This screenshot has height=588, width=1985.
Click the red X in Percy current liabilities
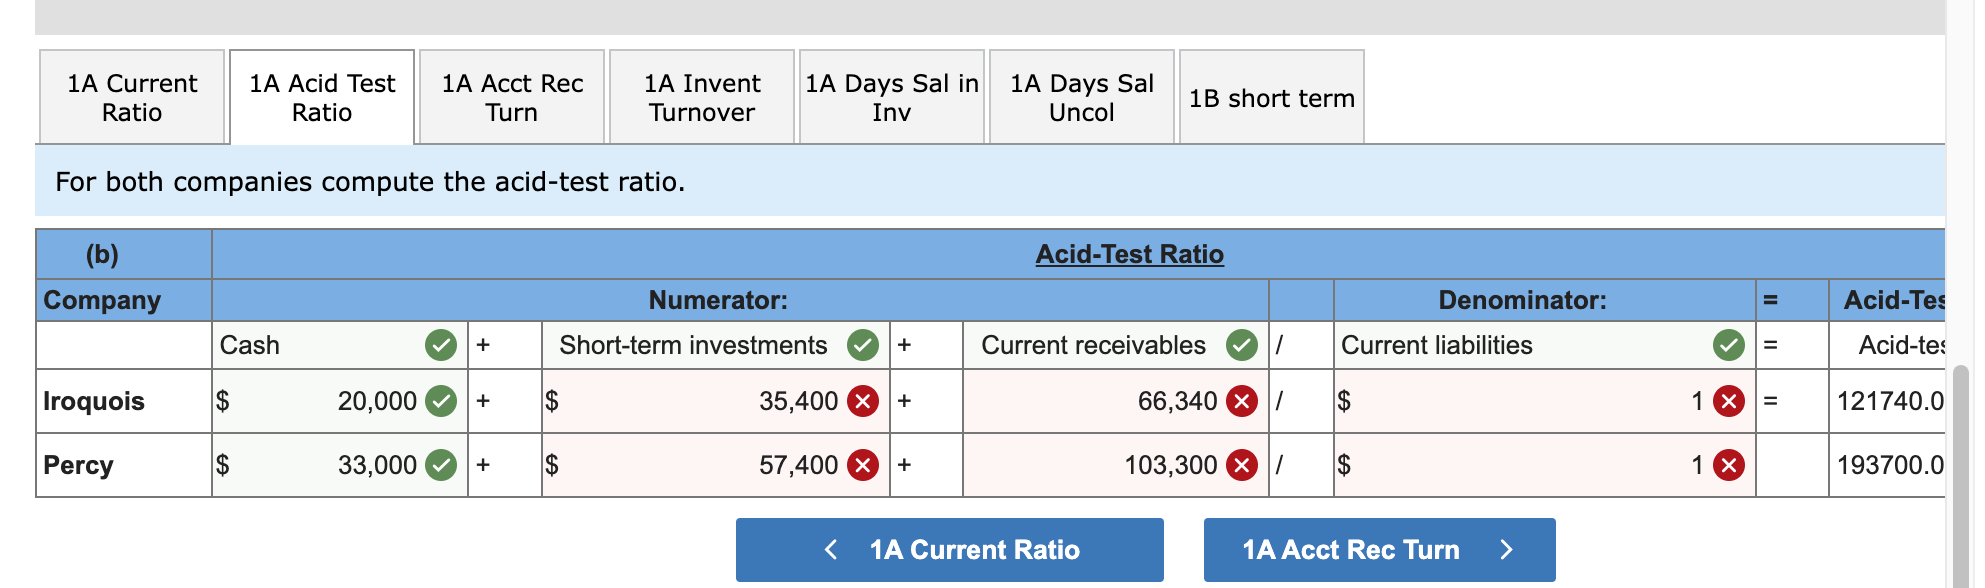click(x=1729, y=465)
